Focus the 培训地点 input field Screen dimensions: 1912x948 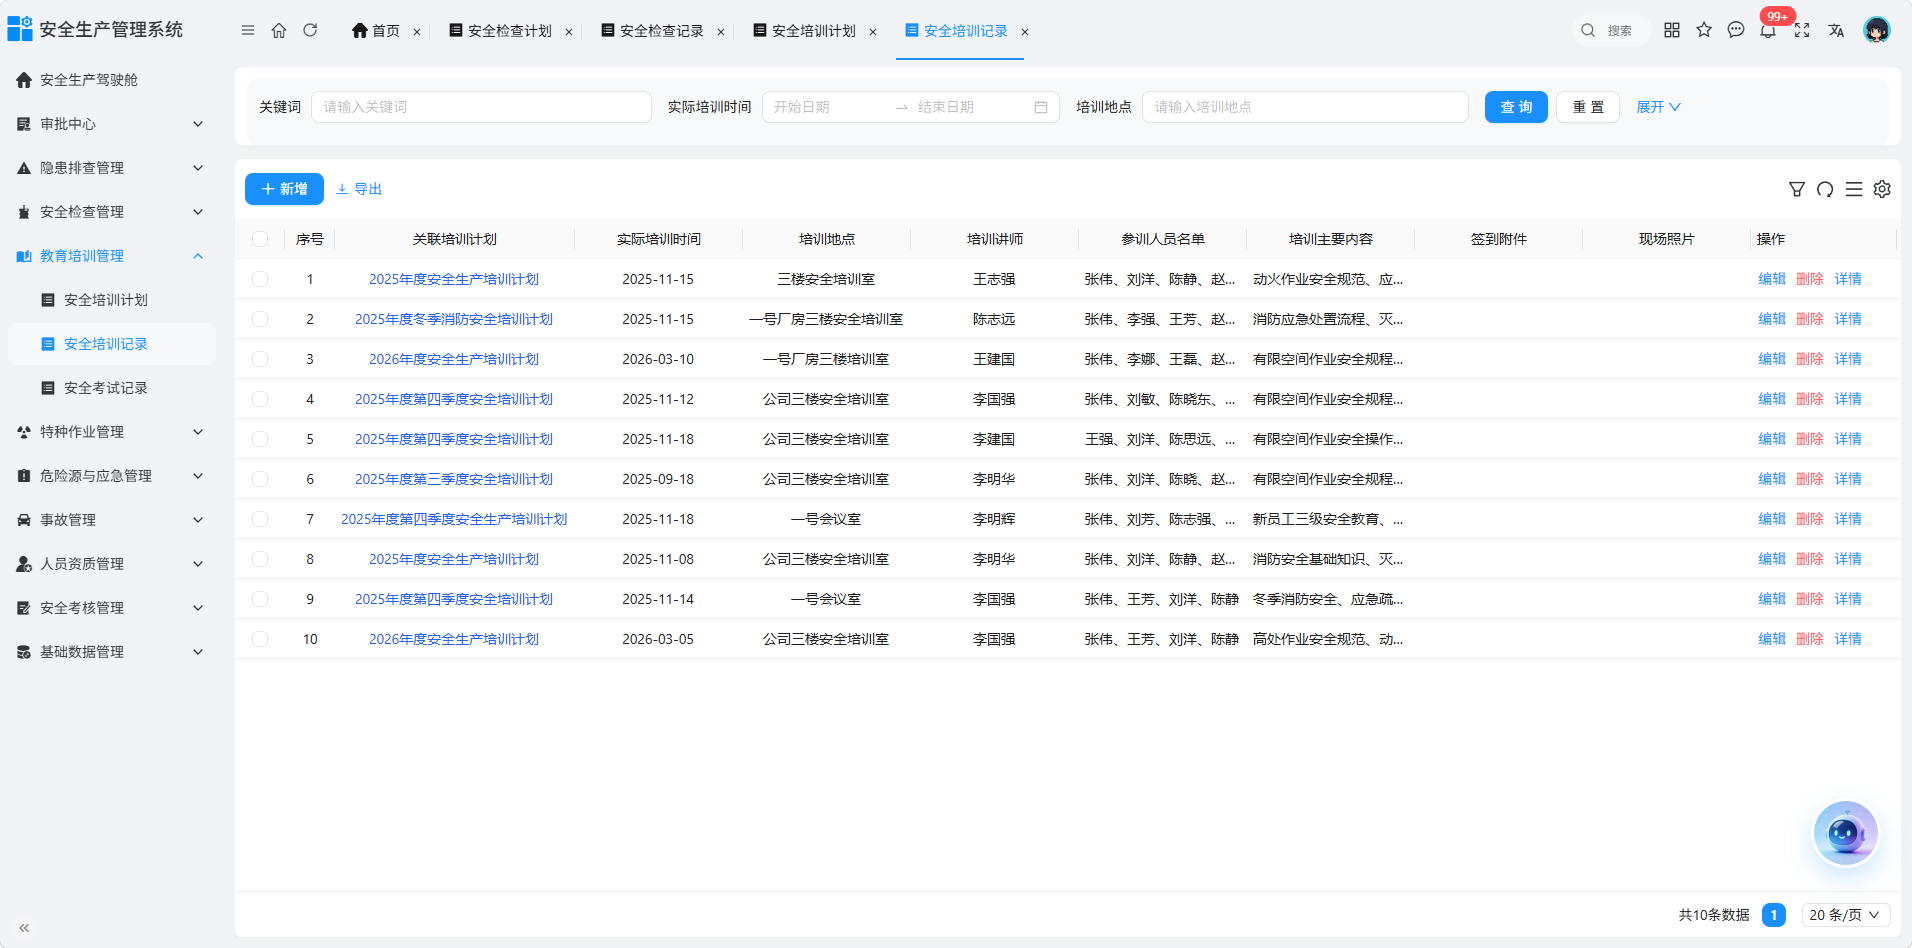[x=1305, y=107]
